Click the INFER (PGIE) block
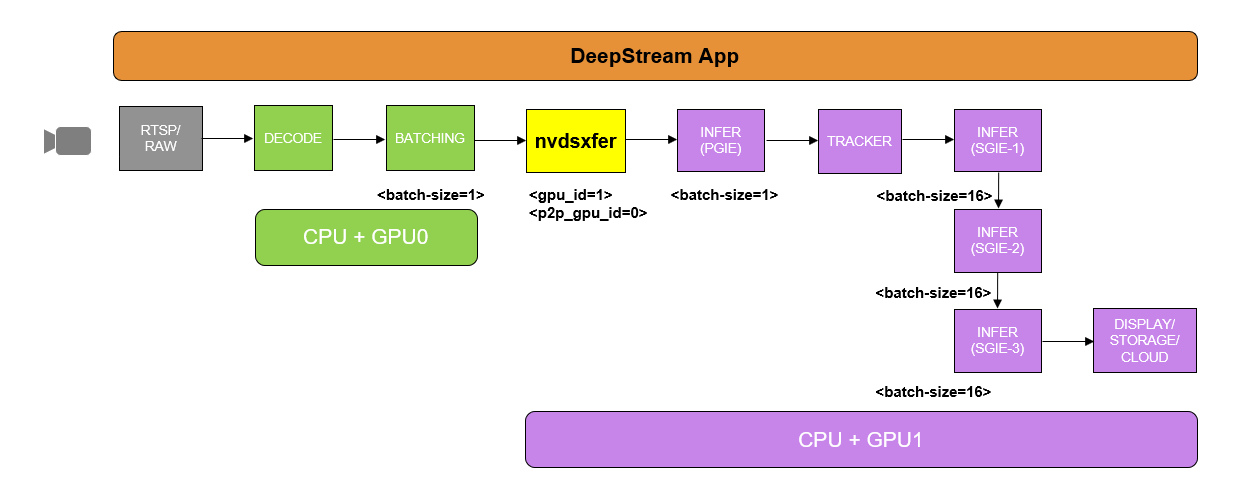The width and height of the screenshot is (1244, 494). (720, 141)
